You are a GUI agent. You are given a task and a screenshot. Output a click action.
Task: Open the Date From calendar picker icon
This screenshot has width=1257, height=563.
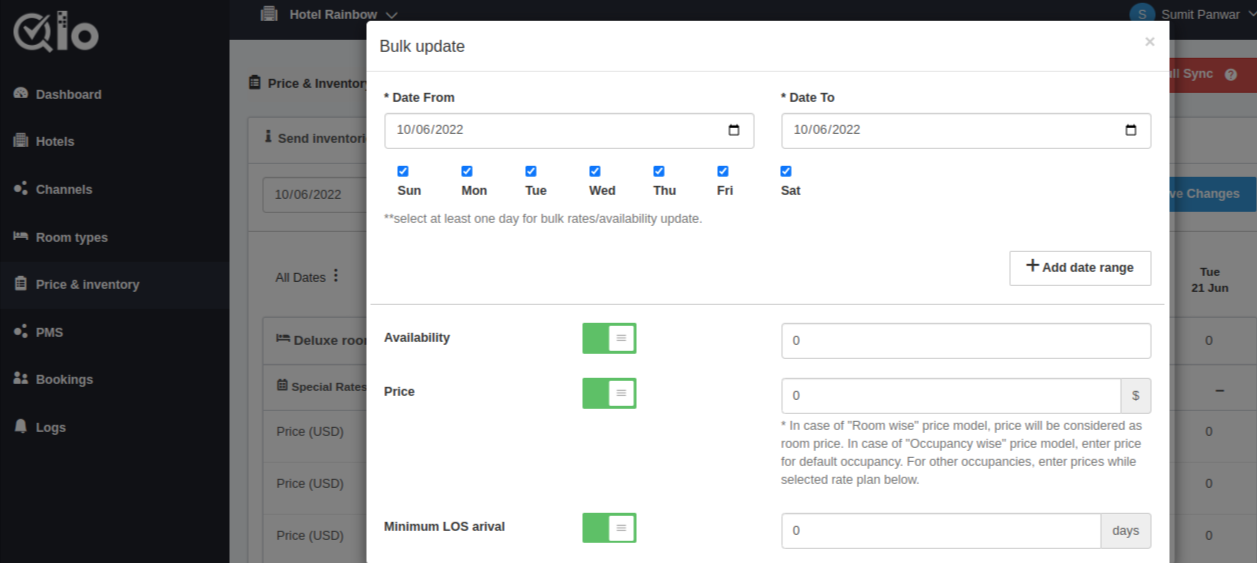click(734, 130)
